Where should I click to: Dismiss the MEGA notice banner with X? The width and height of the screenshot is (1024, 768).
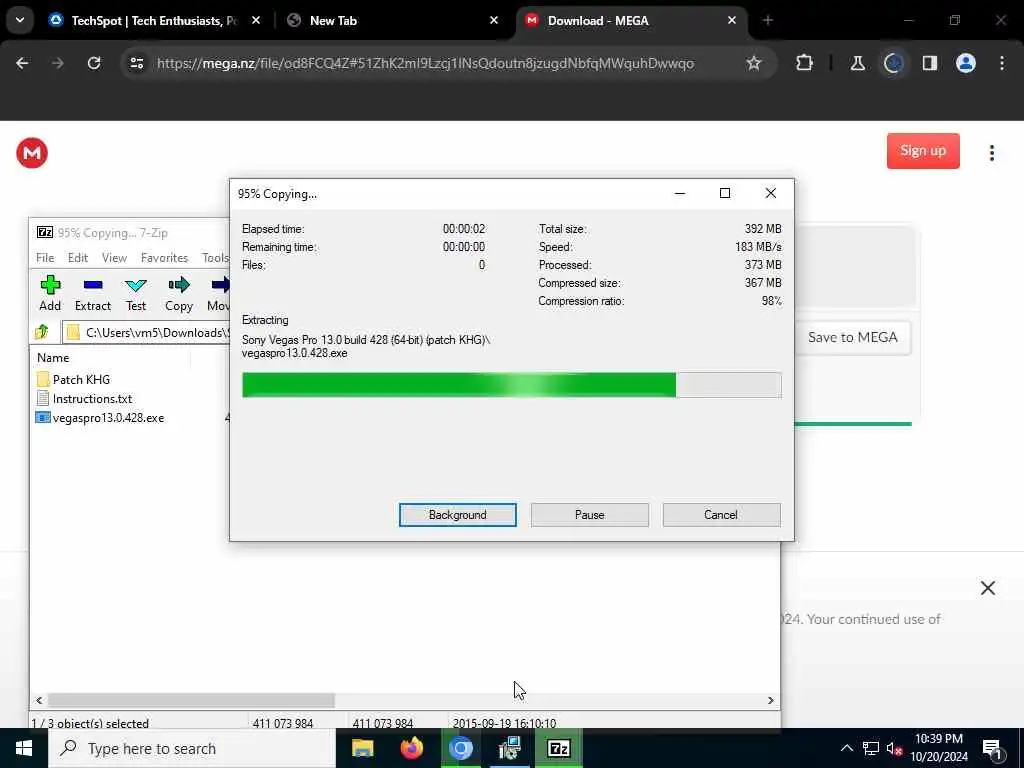coord(987,588)
